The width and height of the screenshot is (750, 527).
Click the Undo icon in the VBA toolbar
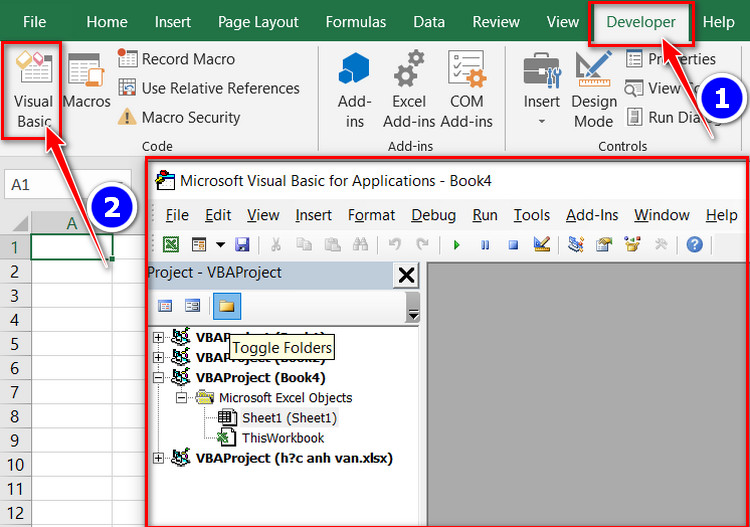pyautogui.click(x=395, y=245)
